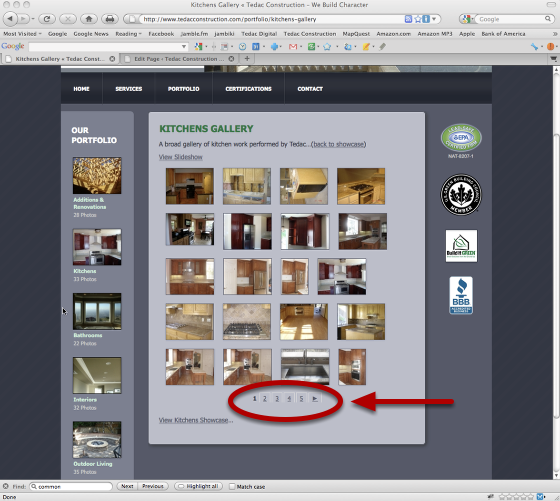The image size is (560, 501).
Task: Close the Edit Page tab
Action: click(x=231, y=59)
